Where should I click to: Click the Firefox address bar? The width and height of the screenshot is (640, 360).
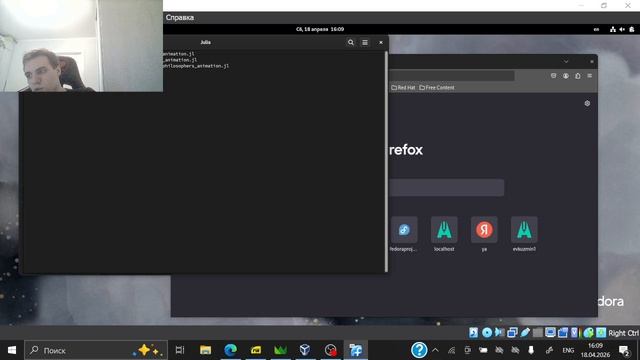coord(452,76)
